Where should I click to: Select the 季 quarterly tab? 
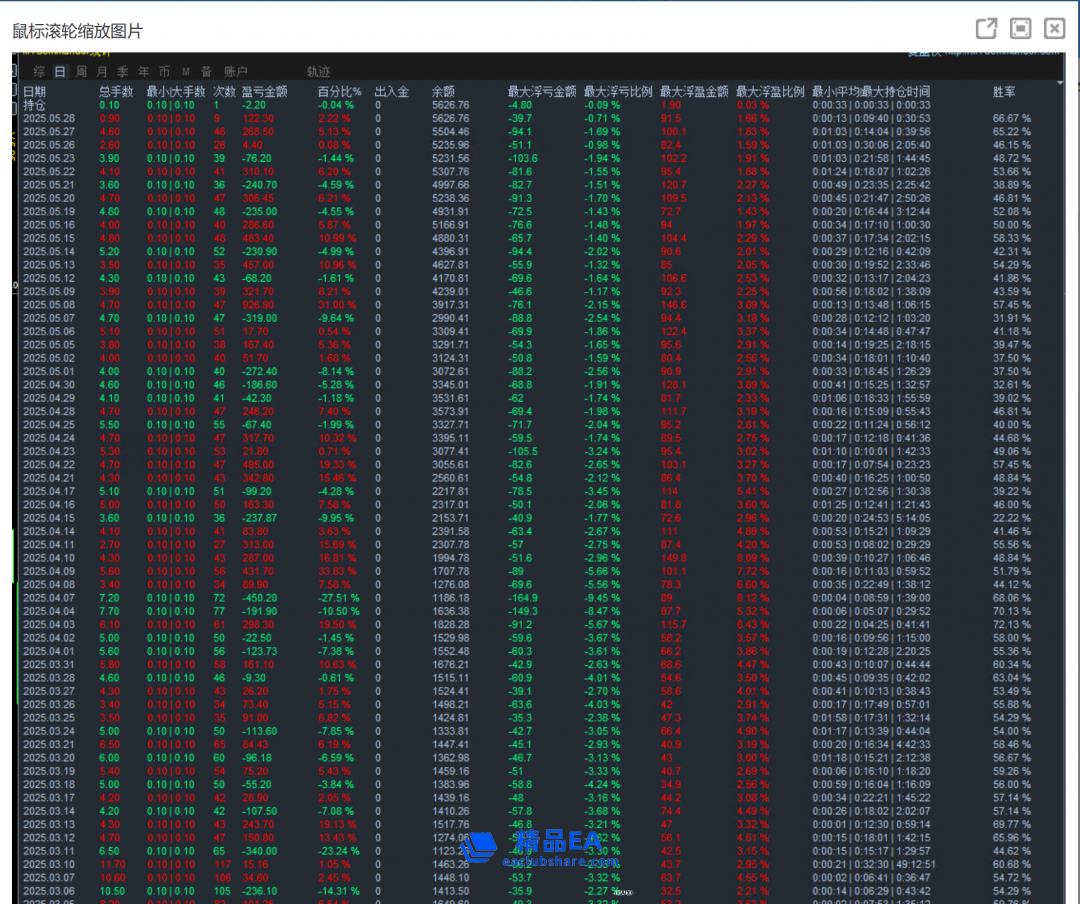coord(123,72)
